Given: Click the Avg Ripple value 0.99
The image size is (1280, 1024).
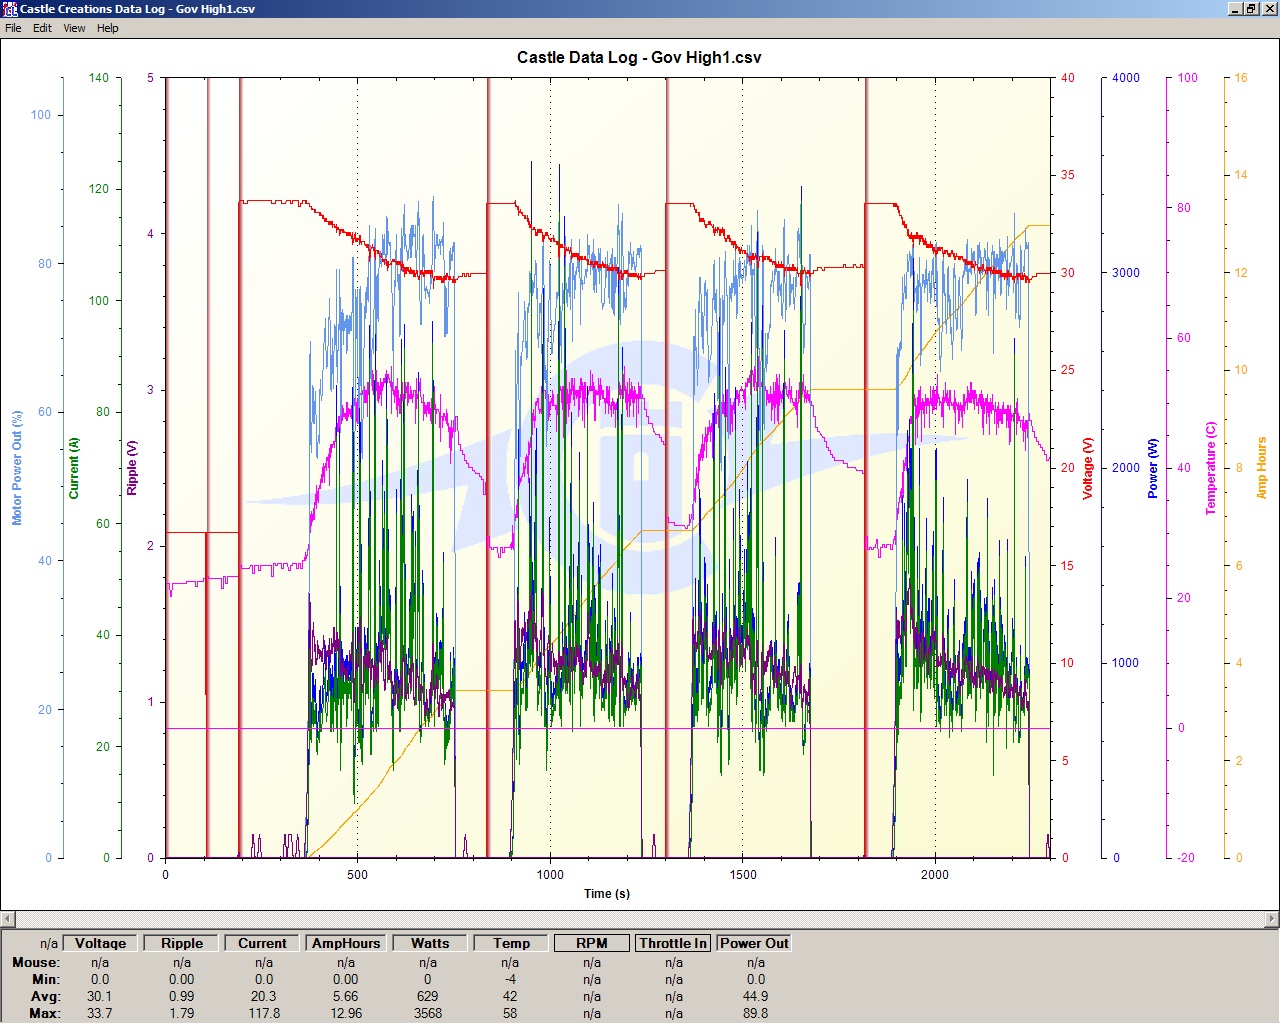Looking at the screenshot, I should tap(182, 996).
